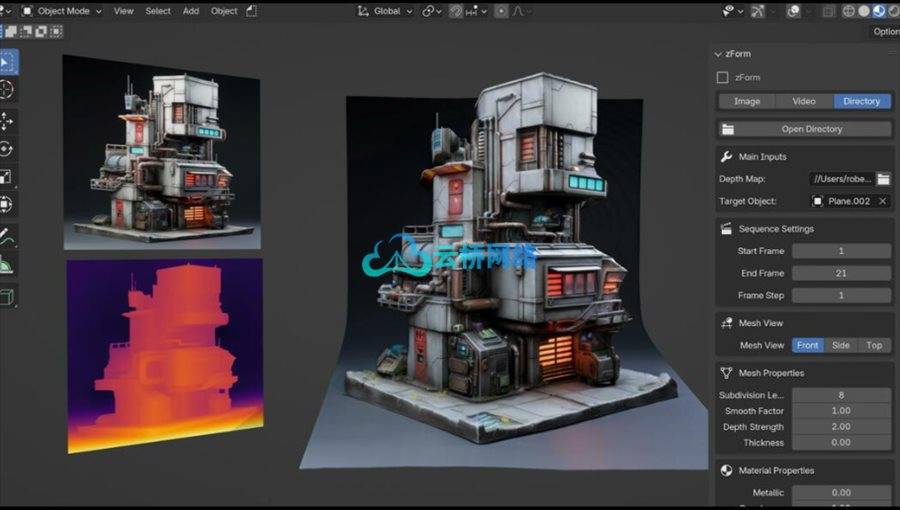Toggle snapping magnet button
900x510 pixels.
[456, 11]
